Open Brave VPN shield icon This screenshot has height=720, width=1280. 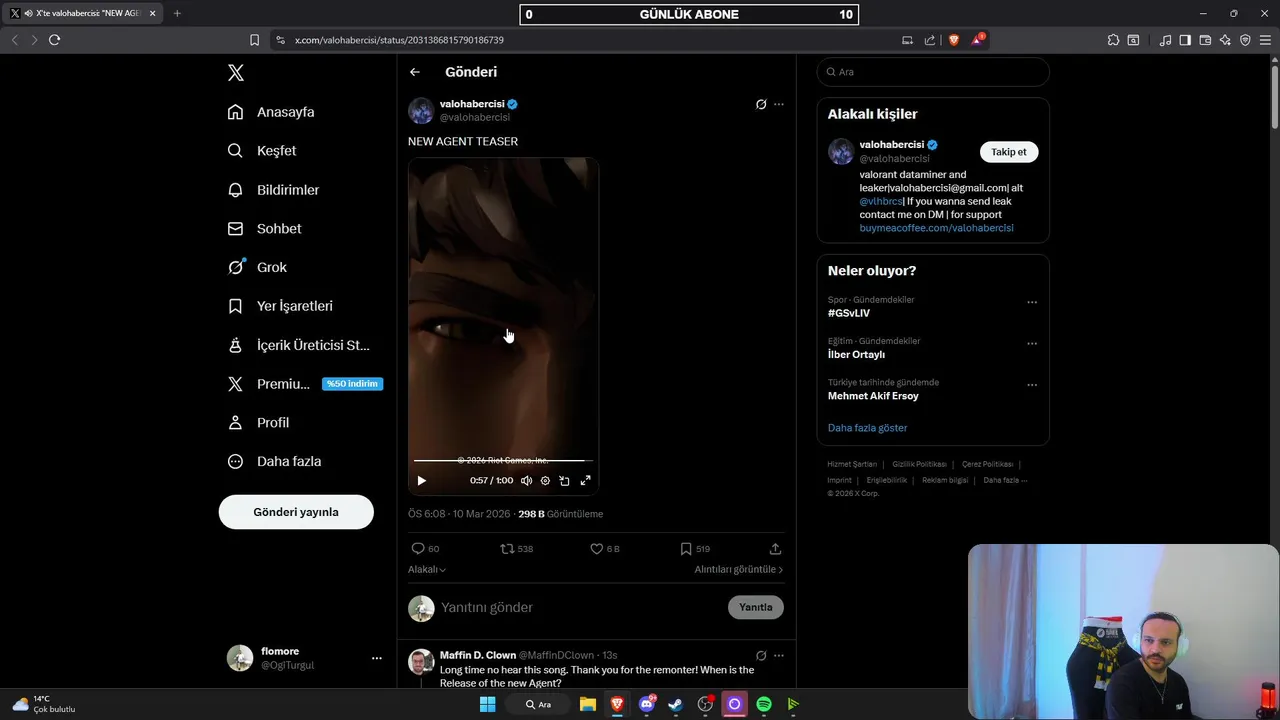[x=1245, y=40]
